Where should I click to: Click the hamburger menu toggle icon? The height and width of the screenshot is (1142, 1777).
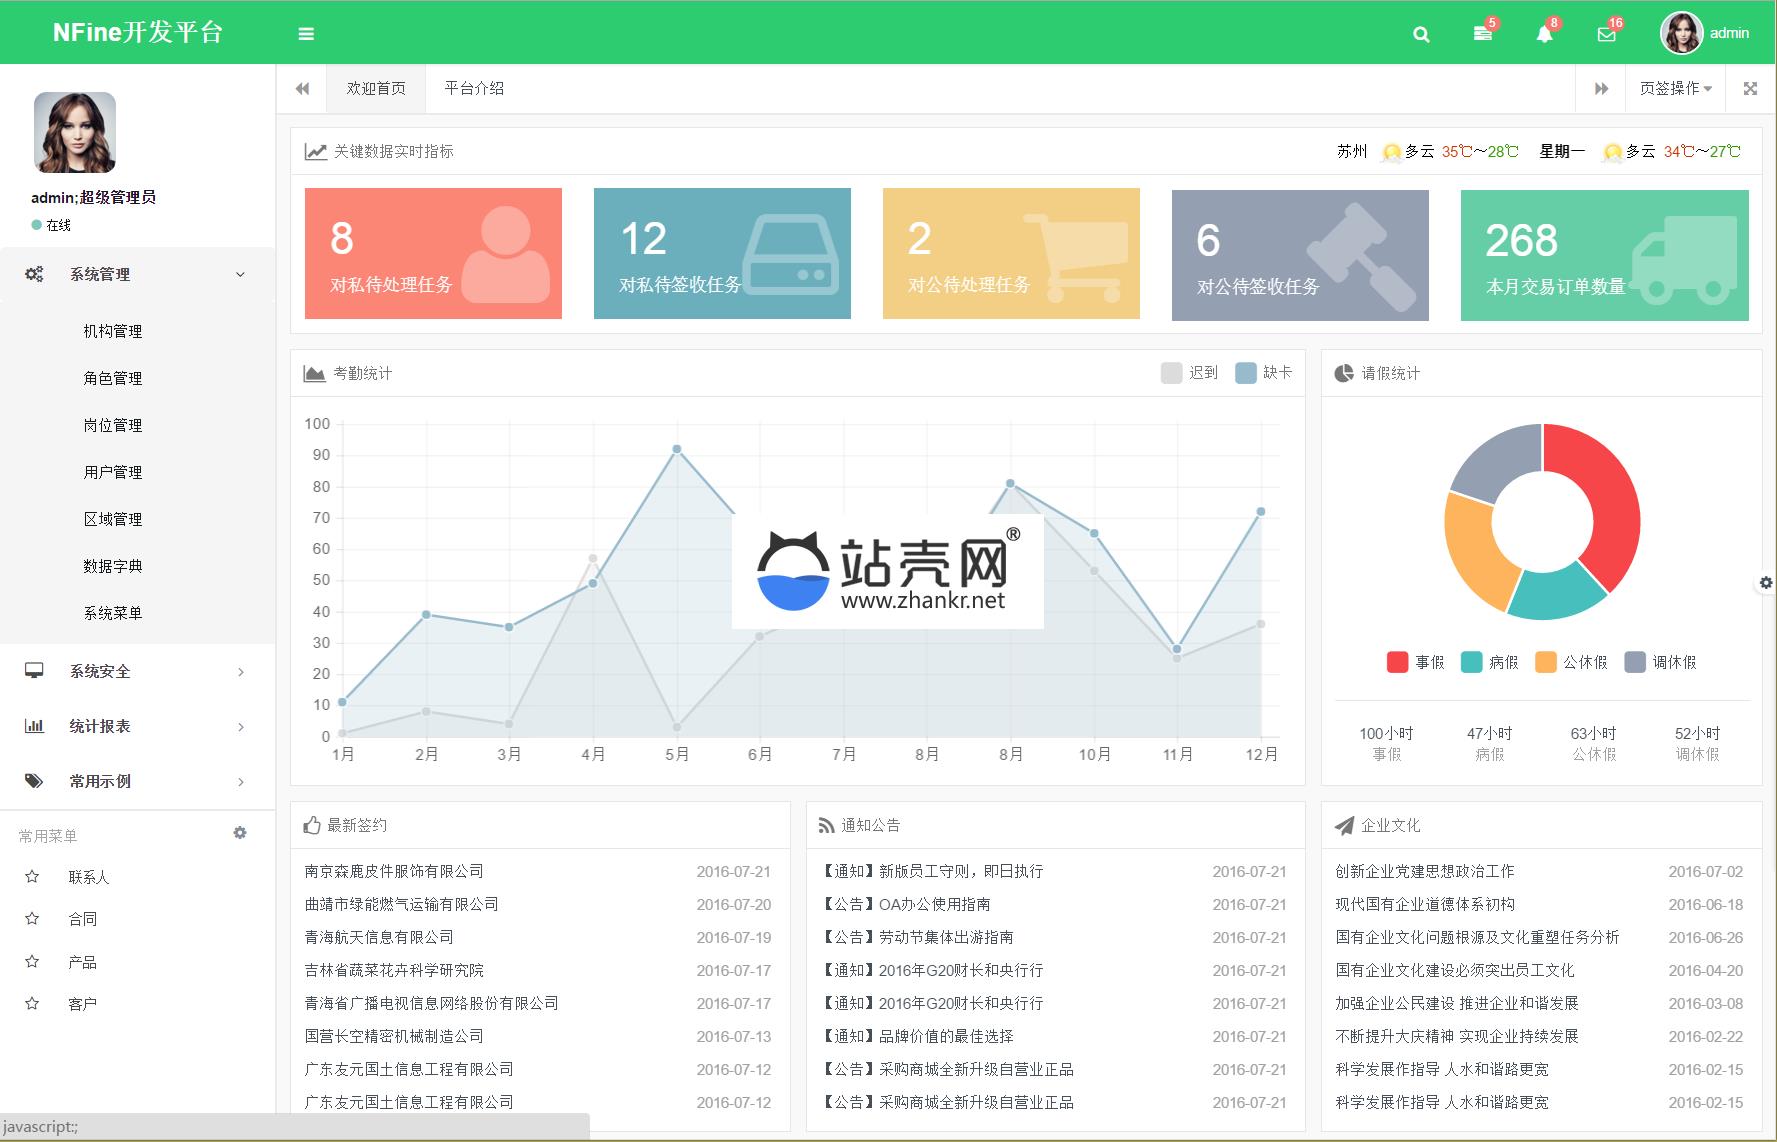(x=306, y=34)
